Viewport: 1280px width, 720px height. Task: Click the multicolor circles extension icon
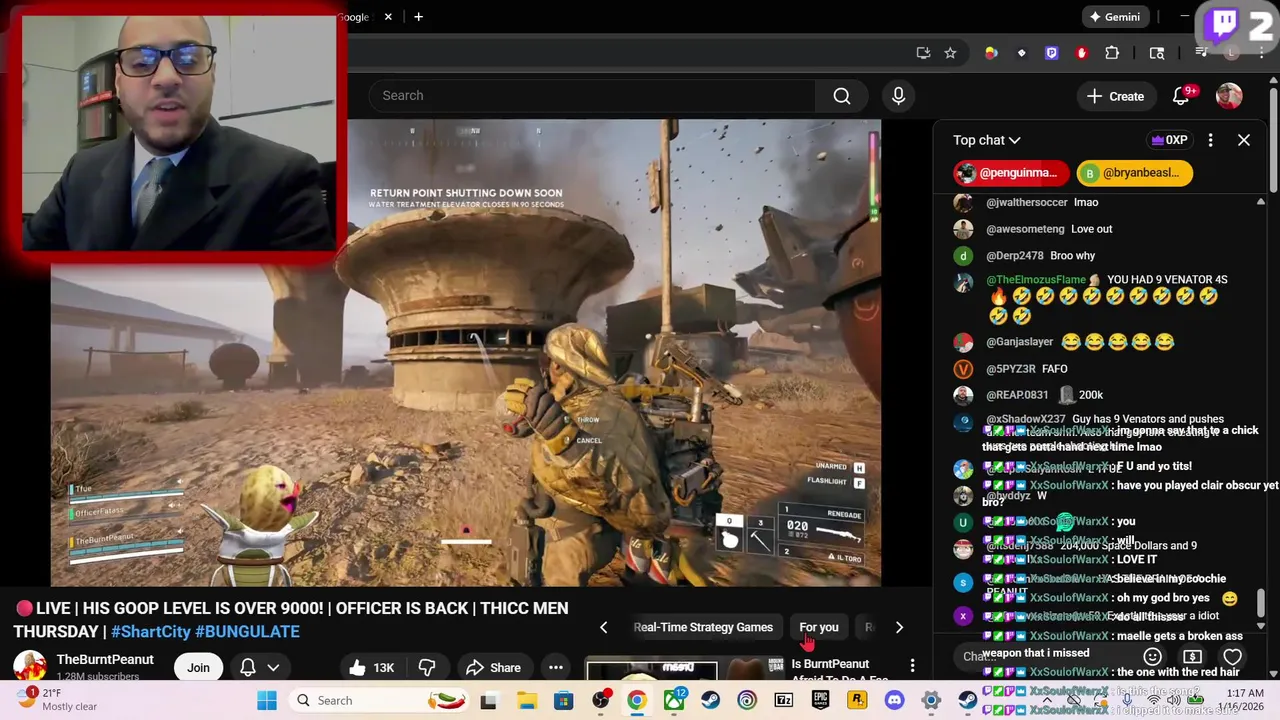991,53
